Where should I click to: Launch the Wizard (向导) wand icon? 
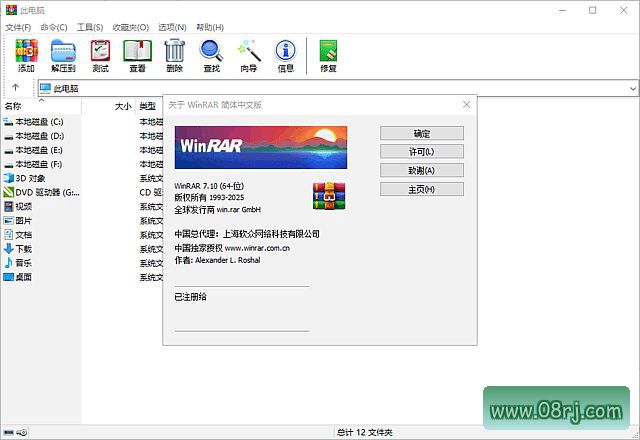coord(249,51)
